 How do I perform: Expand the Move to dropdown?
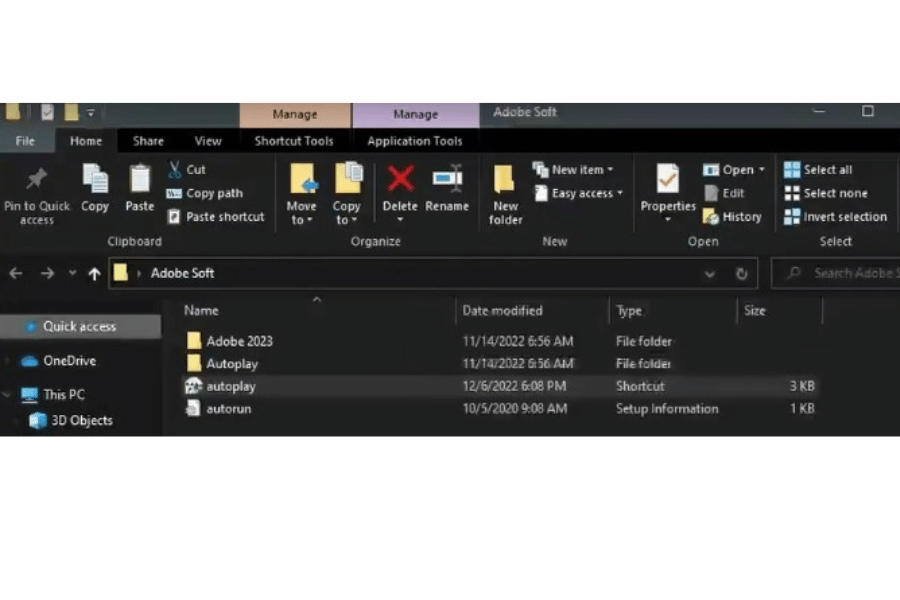301,220
